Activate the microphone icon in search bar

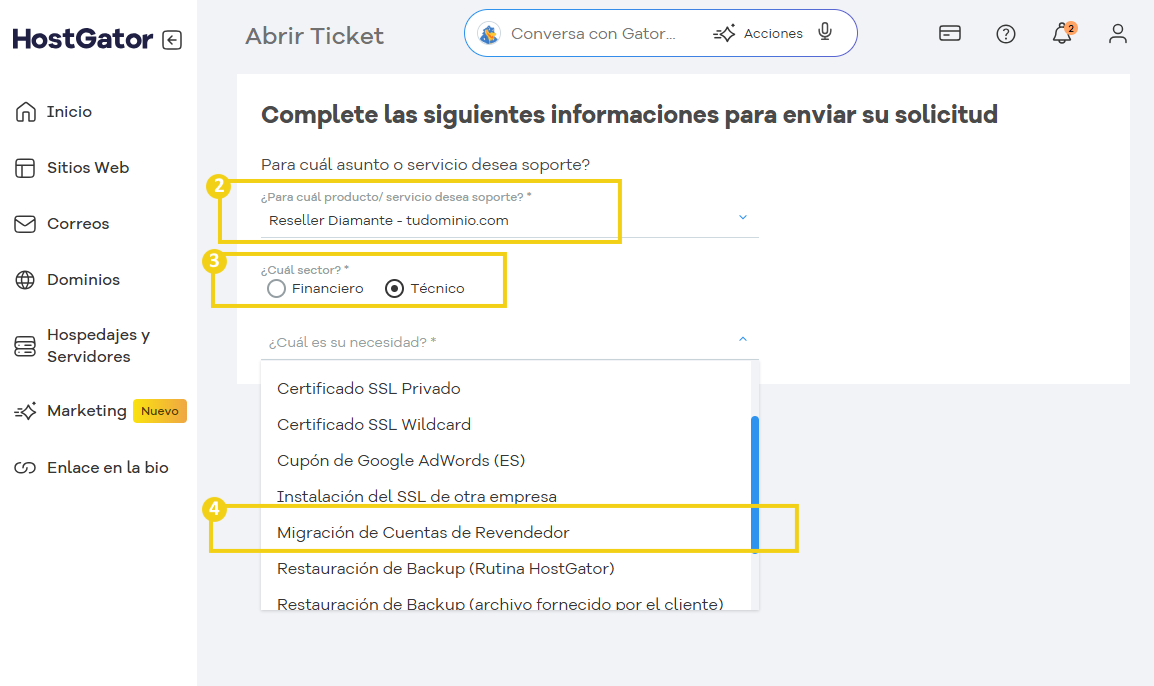point(824,32)
